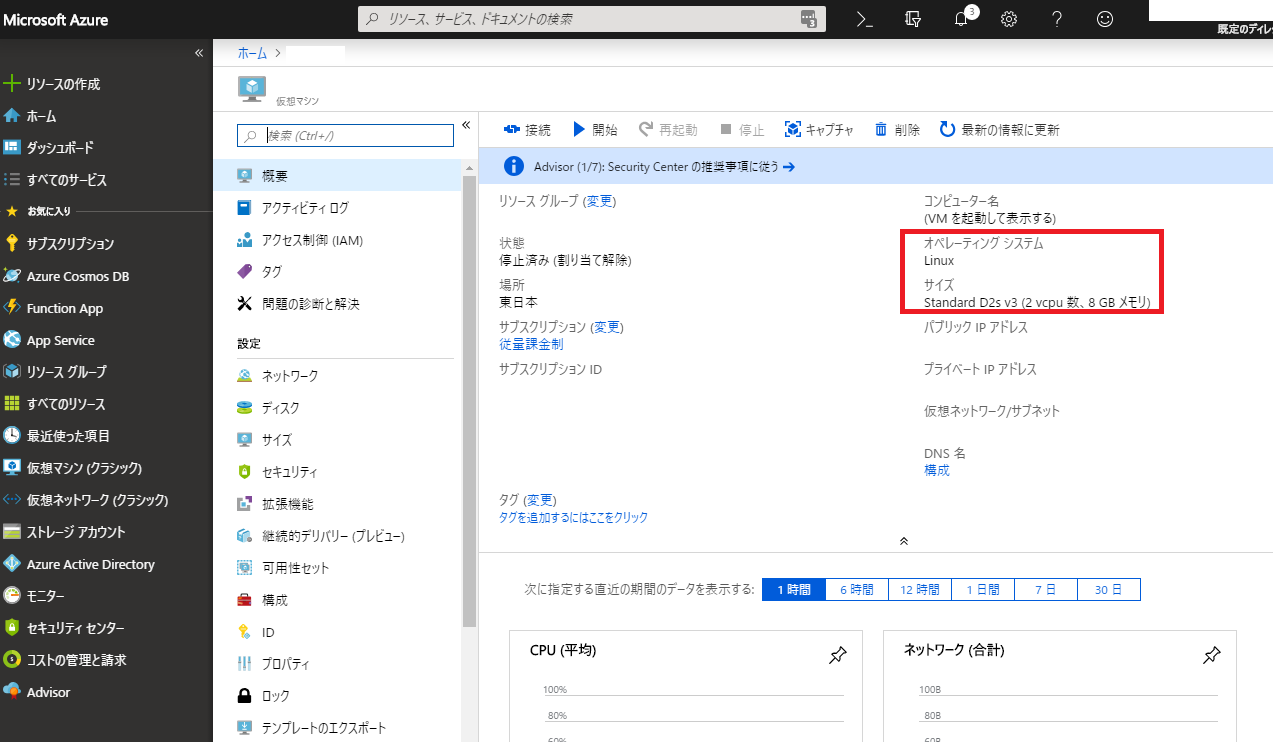Click the 接続 toolbar button

[527, 130]
